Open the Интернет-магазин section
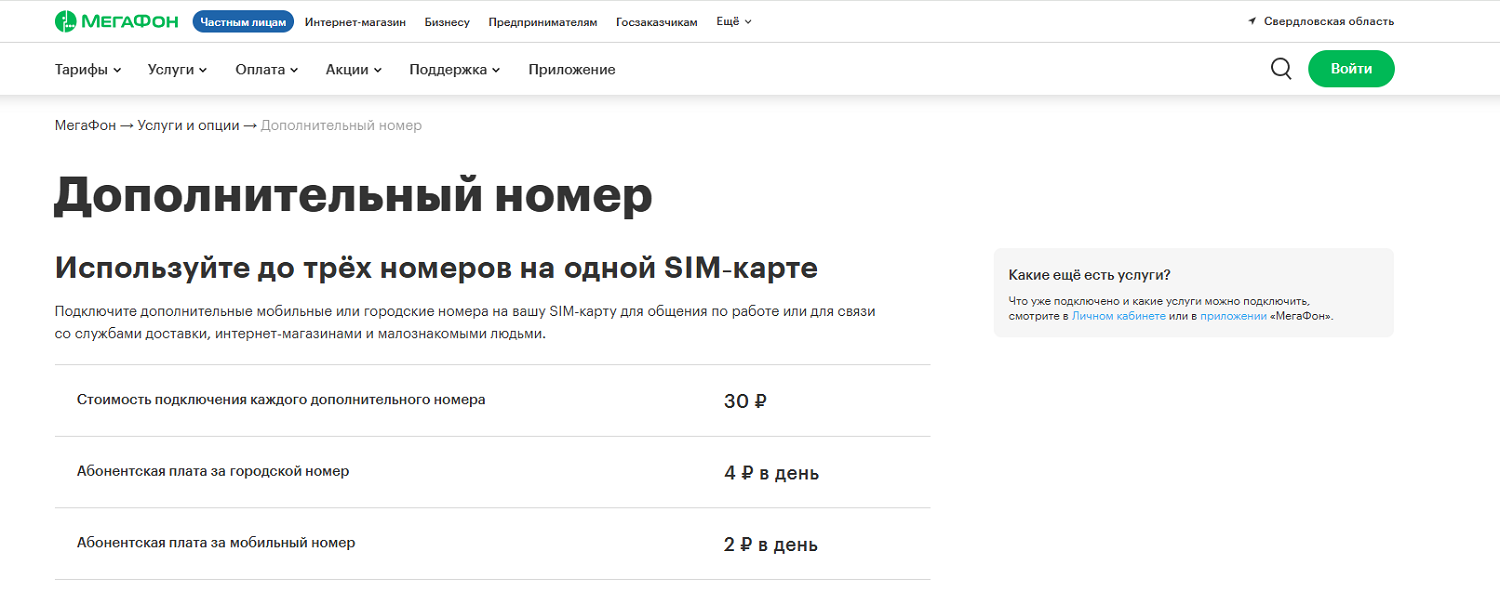 click(x=355, y=21)
